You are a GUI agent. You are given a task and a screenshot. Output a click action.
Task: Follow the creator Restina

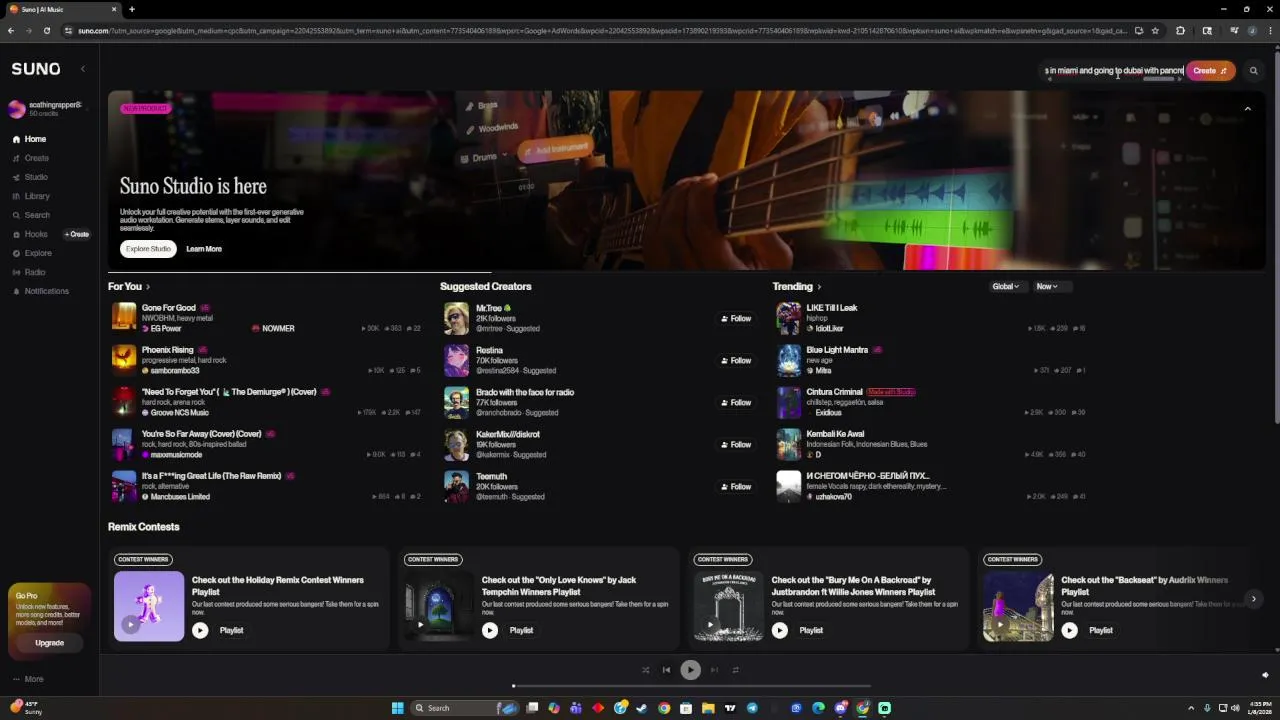coord(735,361)
